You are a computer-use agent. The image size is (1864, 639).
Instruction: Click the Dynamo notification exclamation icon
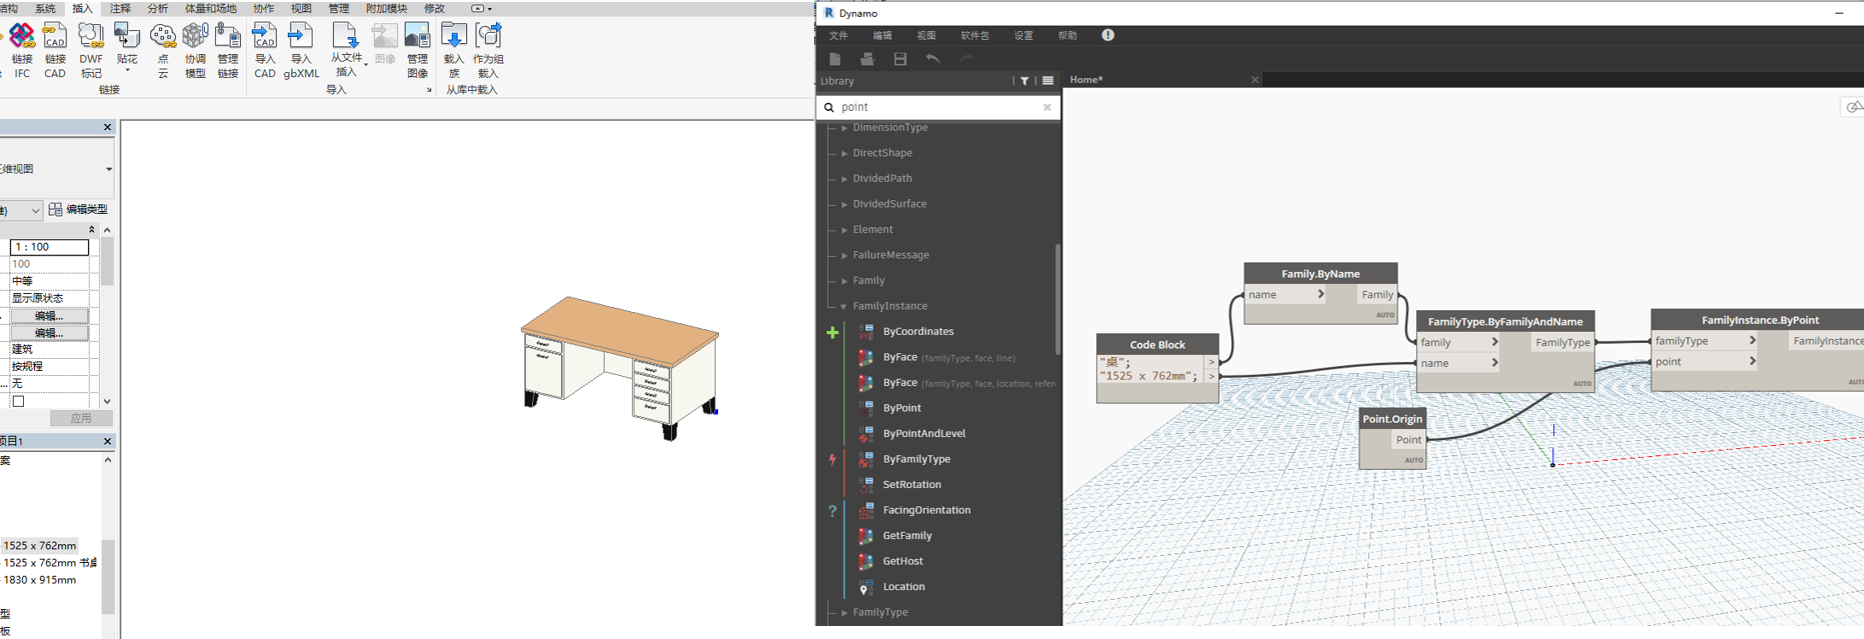[x=1108, y=35]
